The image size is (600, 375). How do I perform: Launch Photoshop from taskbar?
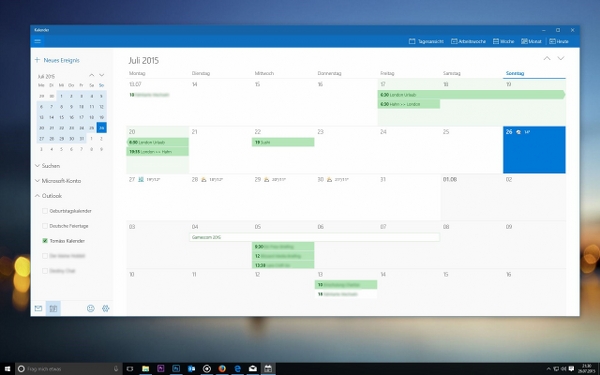[176, 369]
